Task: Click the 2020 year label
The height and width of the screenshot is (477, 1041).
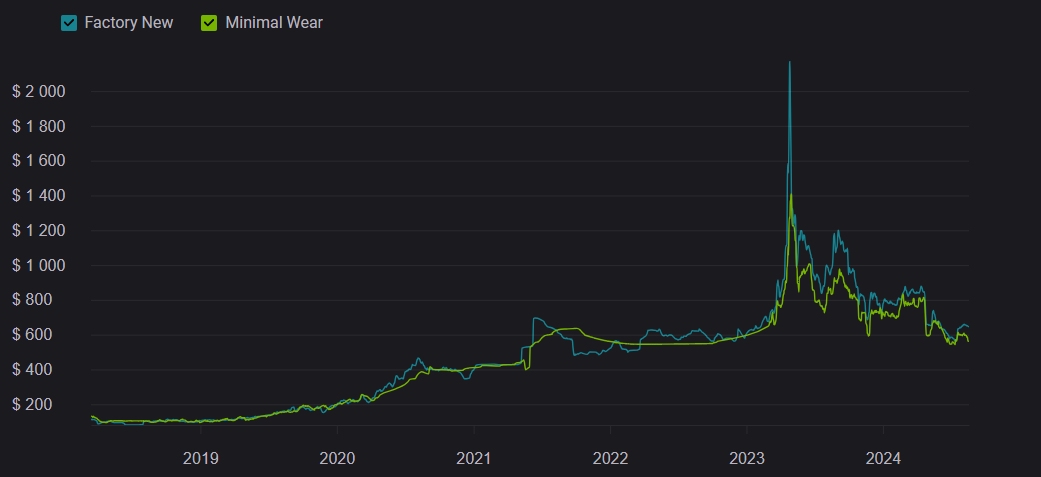Action: click(x=337, y=458)
